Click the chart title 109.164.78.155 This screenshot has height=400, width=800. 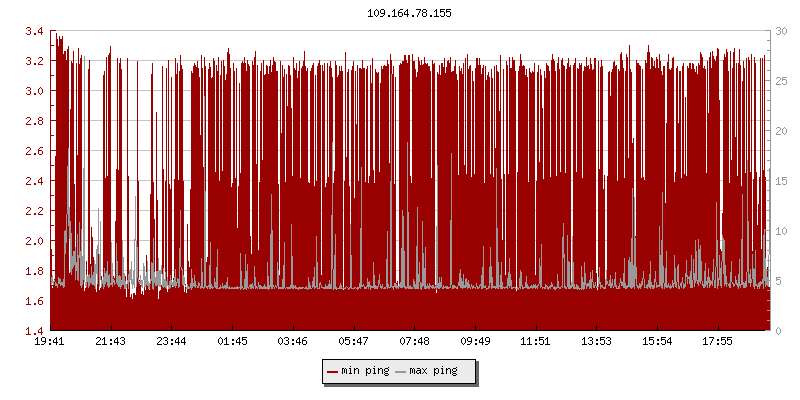click(x=409, y=13)
